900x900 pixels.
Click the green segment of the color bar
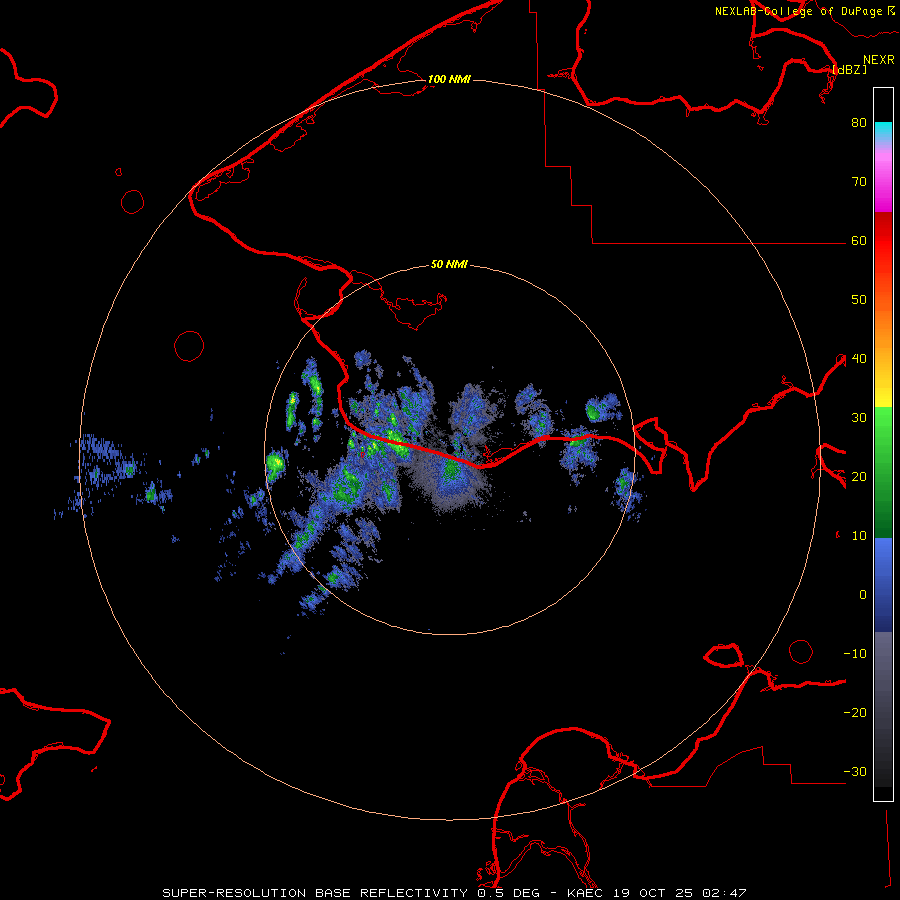(883, 472)
